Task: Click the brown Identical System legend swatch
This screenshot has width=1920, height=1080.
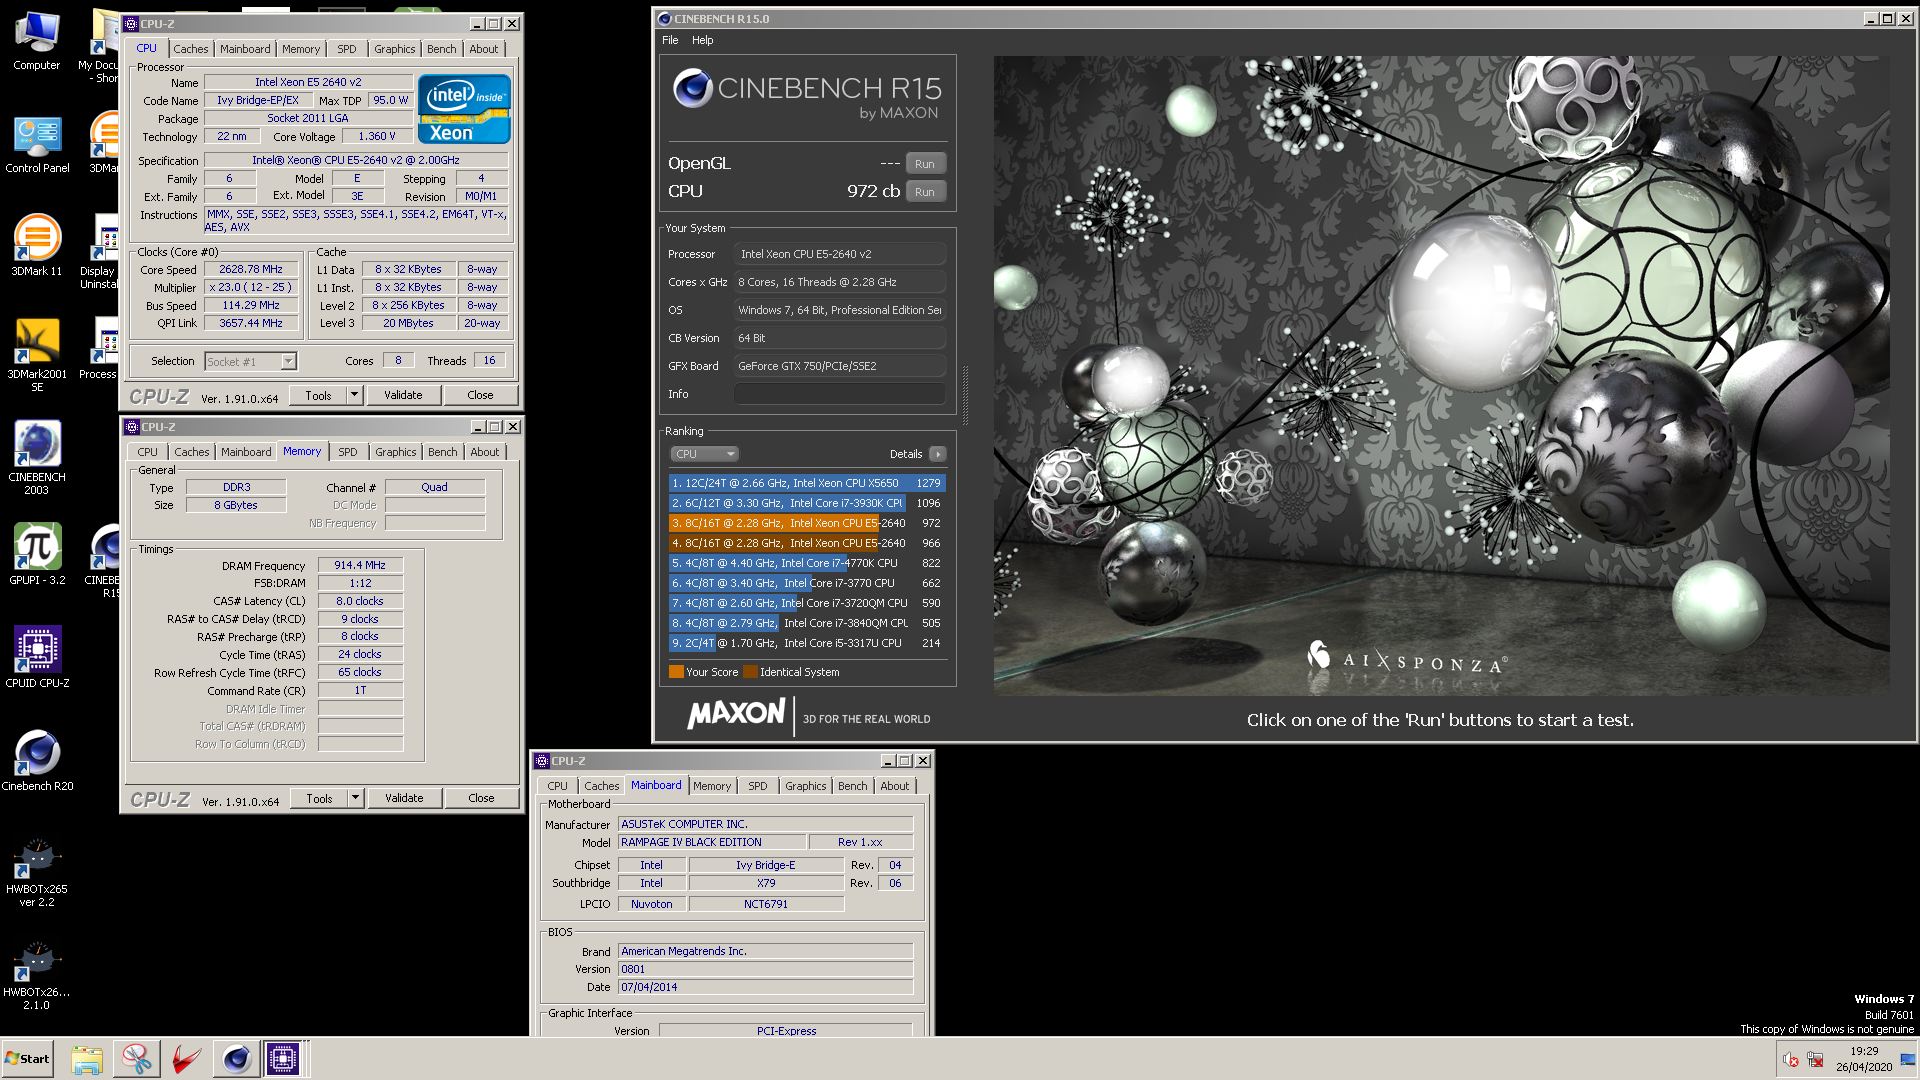Action: coord(750,672)
